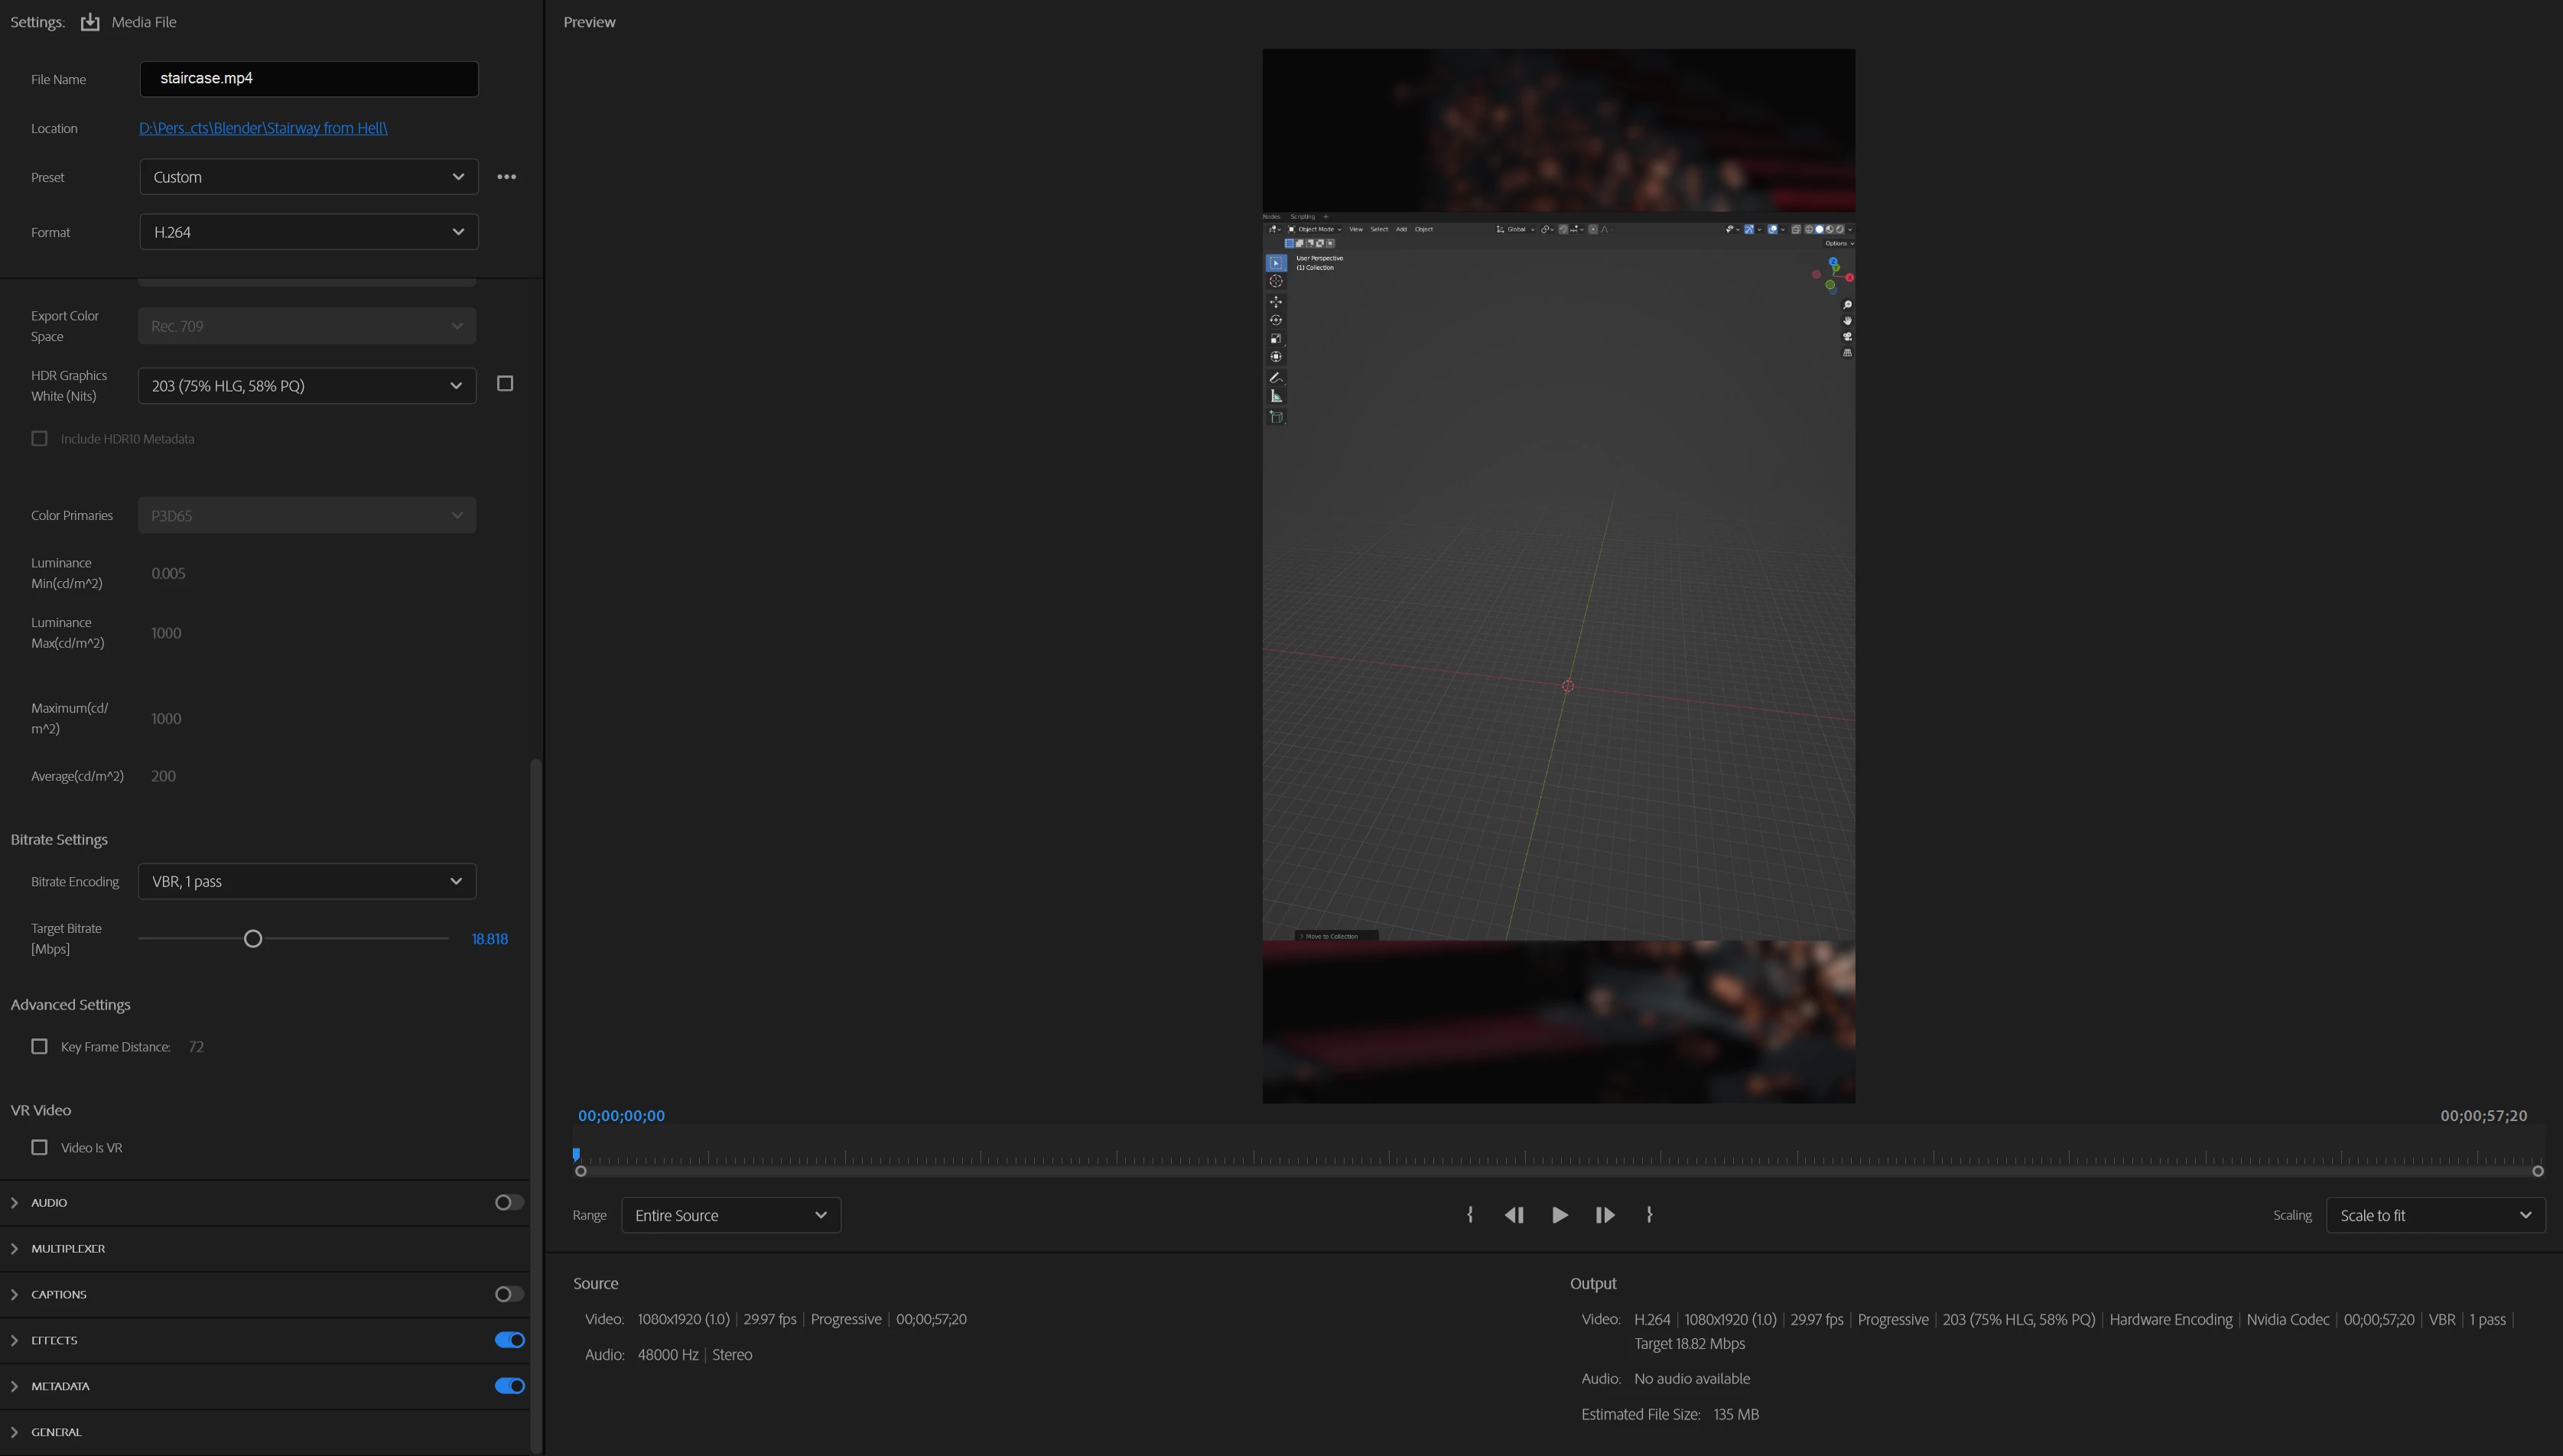Turn off the Effects toggle
The width and height of the screenshot is (2563, 1456).
pos(509,1340)
